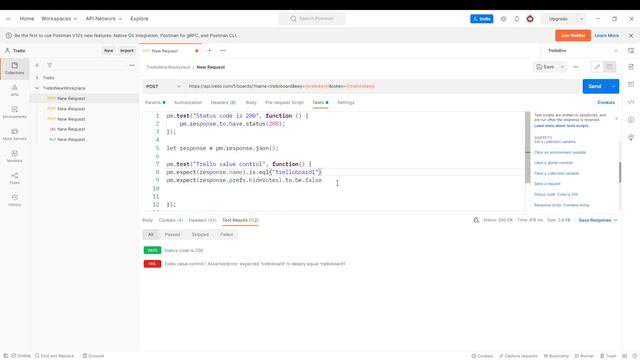
Task: Open the Save Response dropdown
Action: tap(598, 220)
